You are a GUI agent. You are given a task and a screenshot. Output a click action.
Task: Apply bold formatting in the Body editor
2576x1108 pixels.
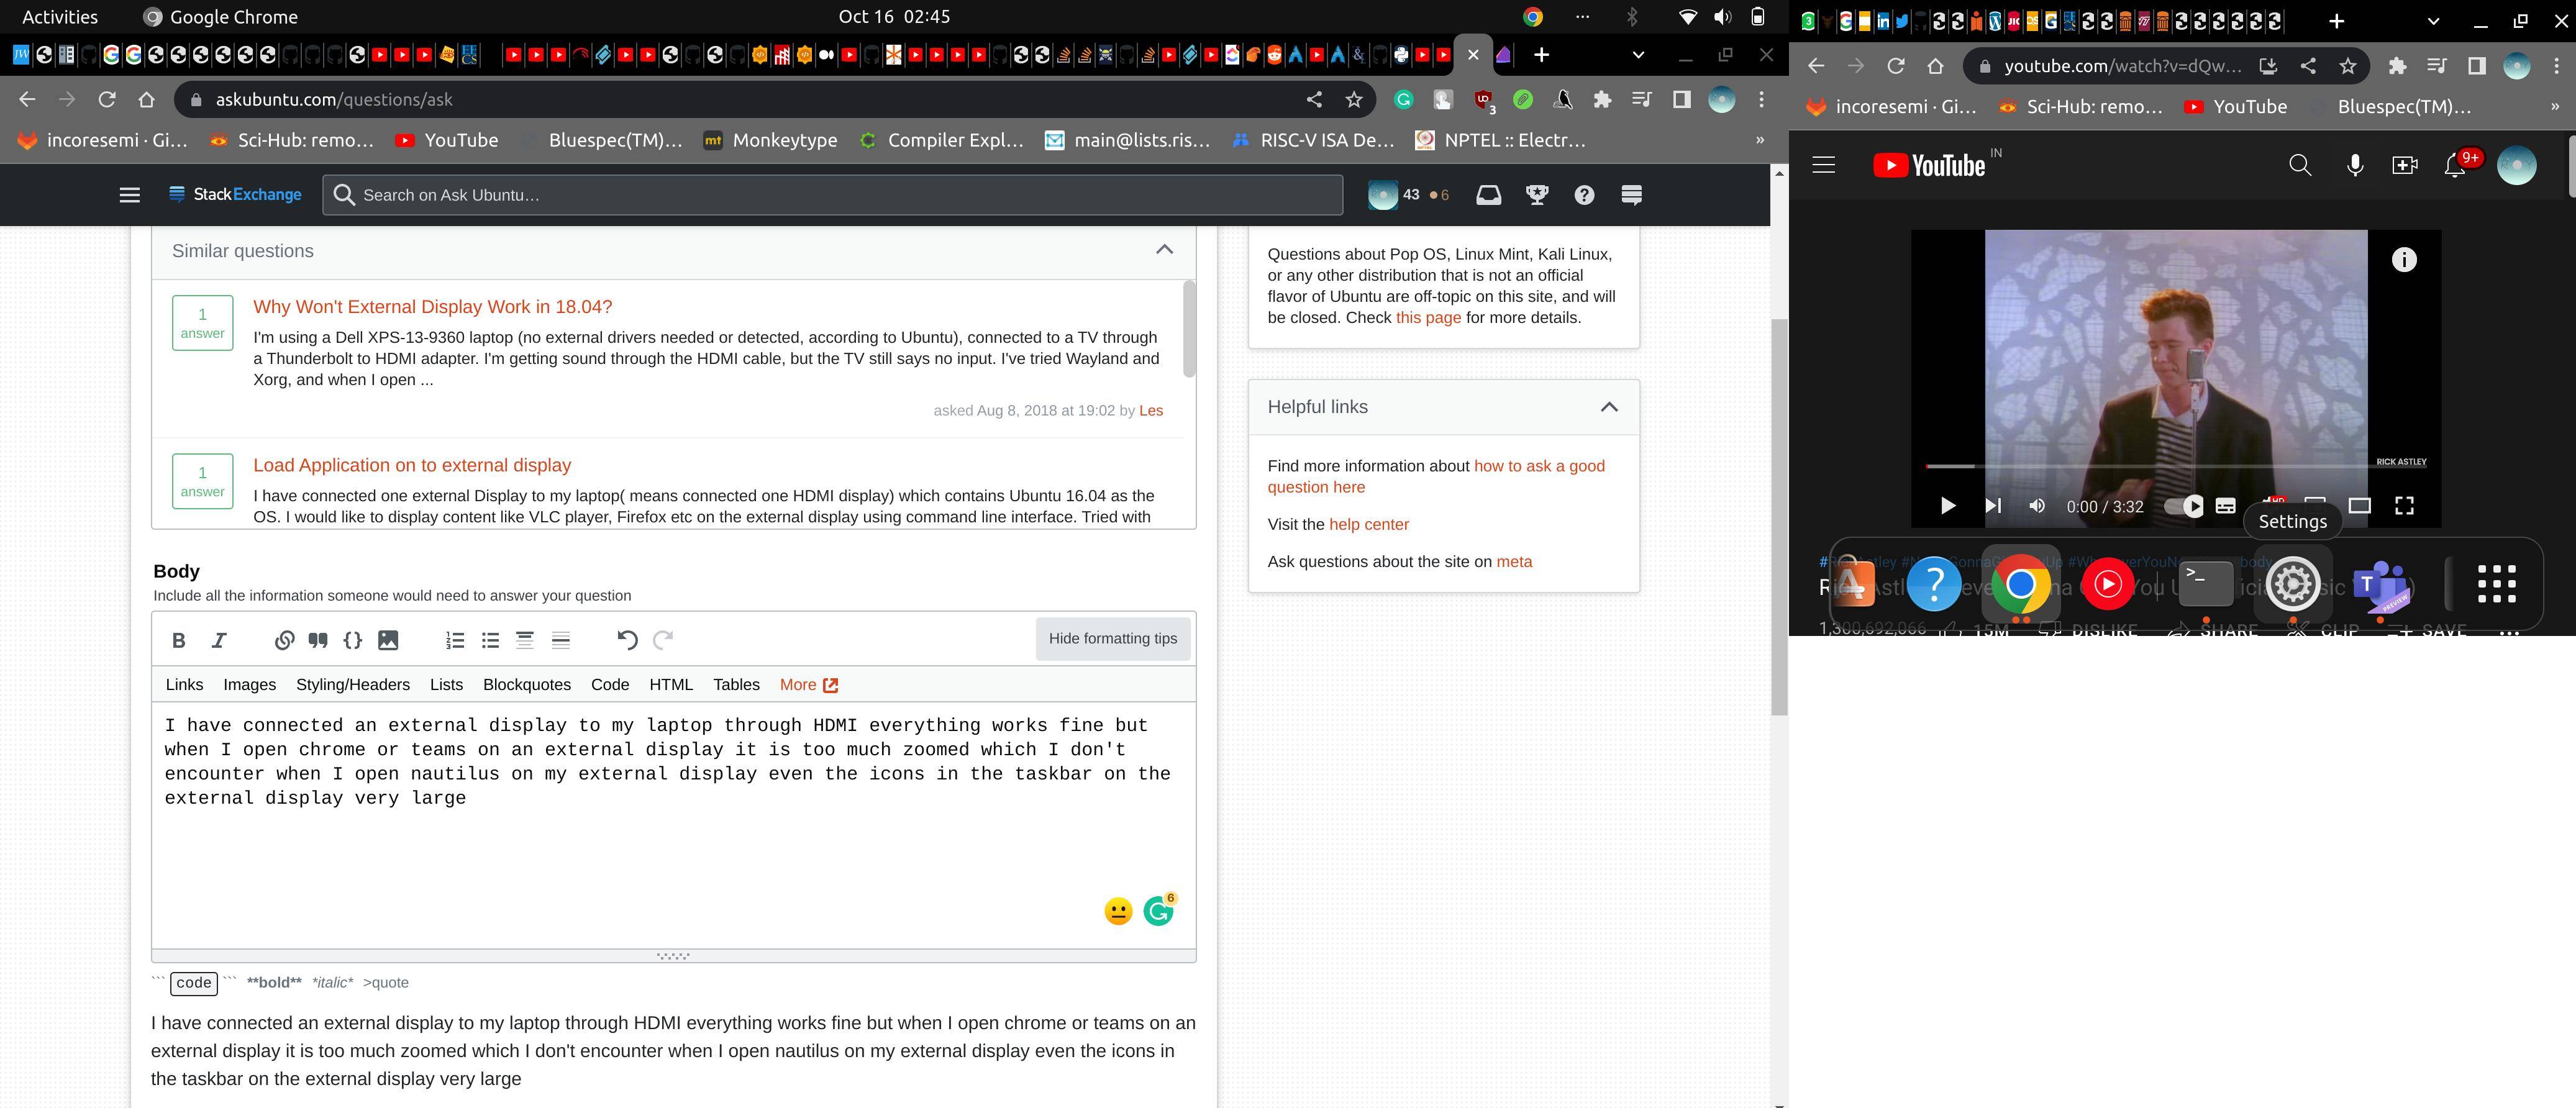(179, 640)
